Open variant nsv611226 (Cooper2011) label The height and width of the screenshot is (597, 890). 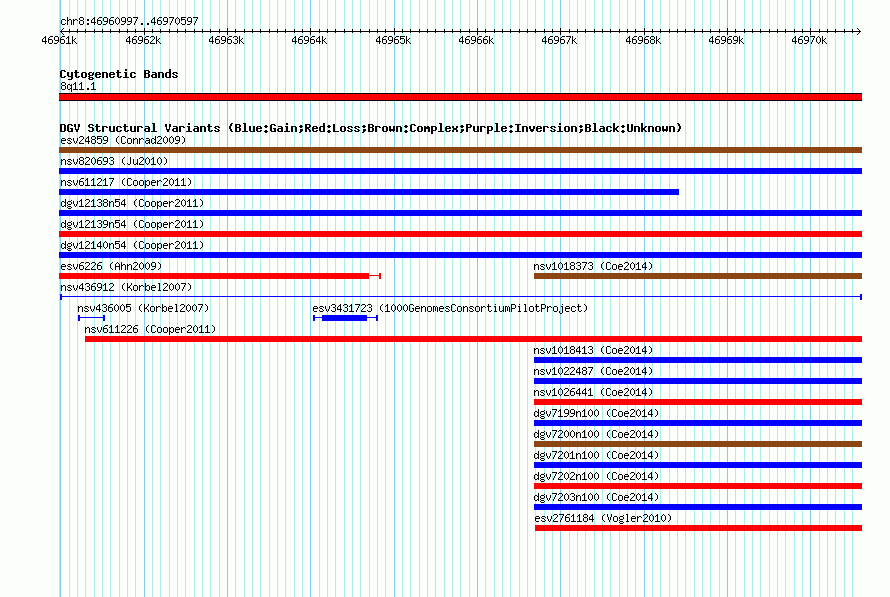[x=150, y=329]
